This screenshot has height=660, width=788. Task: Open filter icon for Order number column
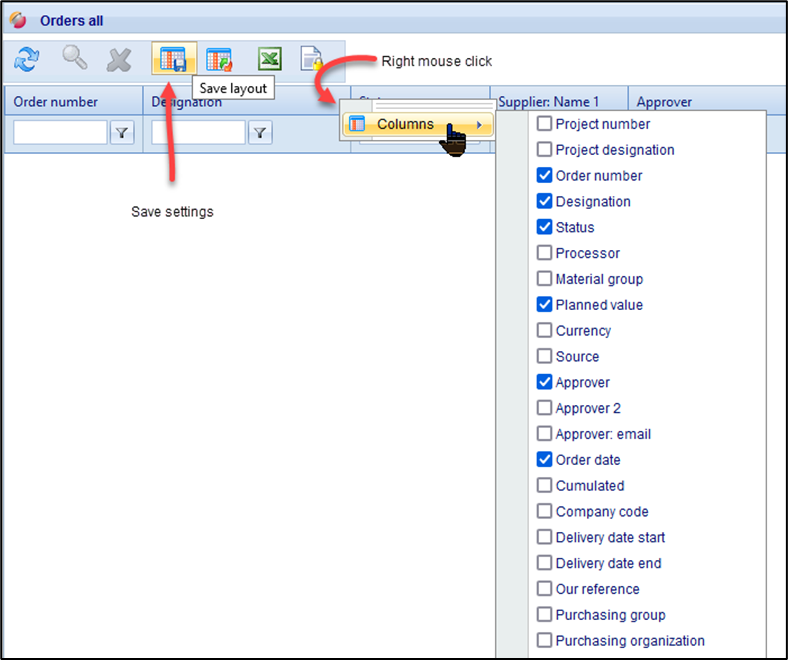coord(122,132)
